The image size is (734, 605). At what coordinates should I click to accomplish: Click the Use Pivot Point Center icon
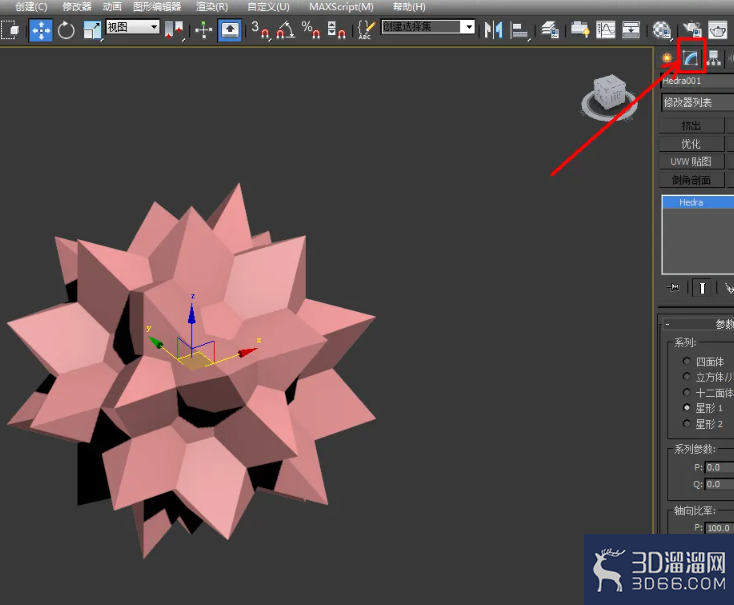pos(174,30)
